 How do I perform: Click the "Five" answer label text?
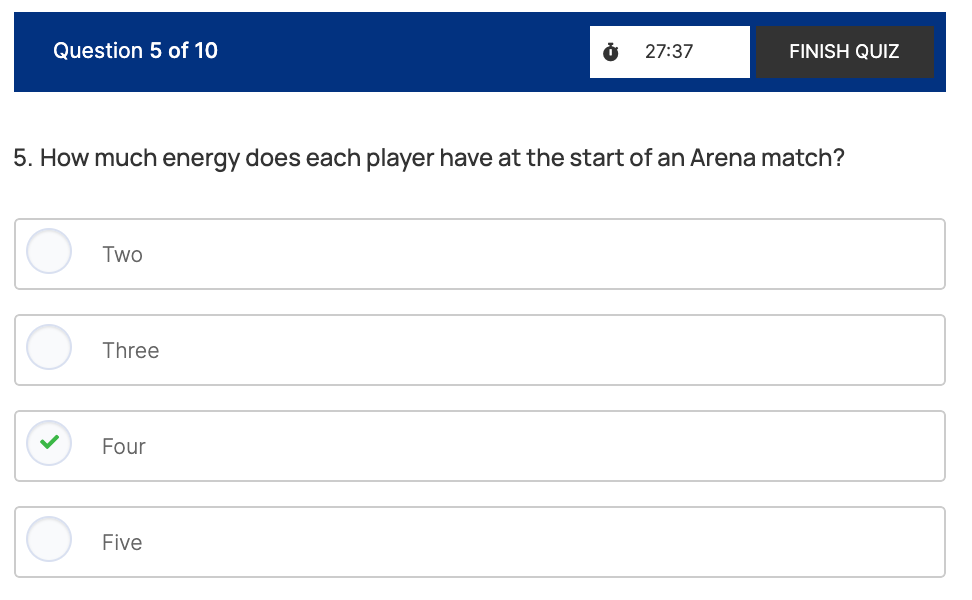pyautogui.click(x=122, y=543)
